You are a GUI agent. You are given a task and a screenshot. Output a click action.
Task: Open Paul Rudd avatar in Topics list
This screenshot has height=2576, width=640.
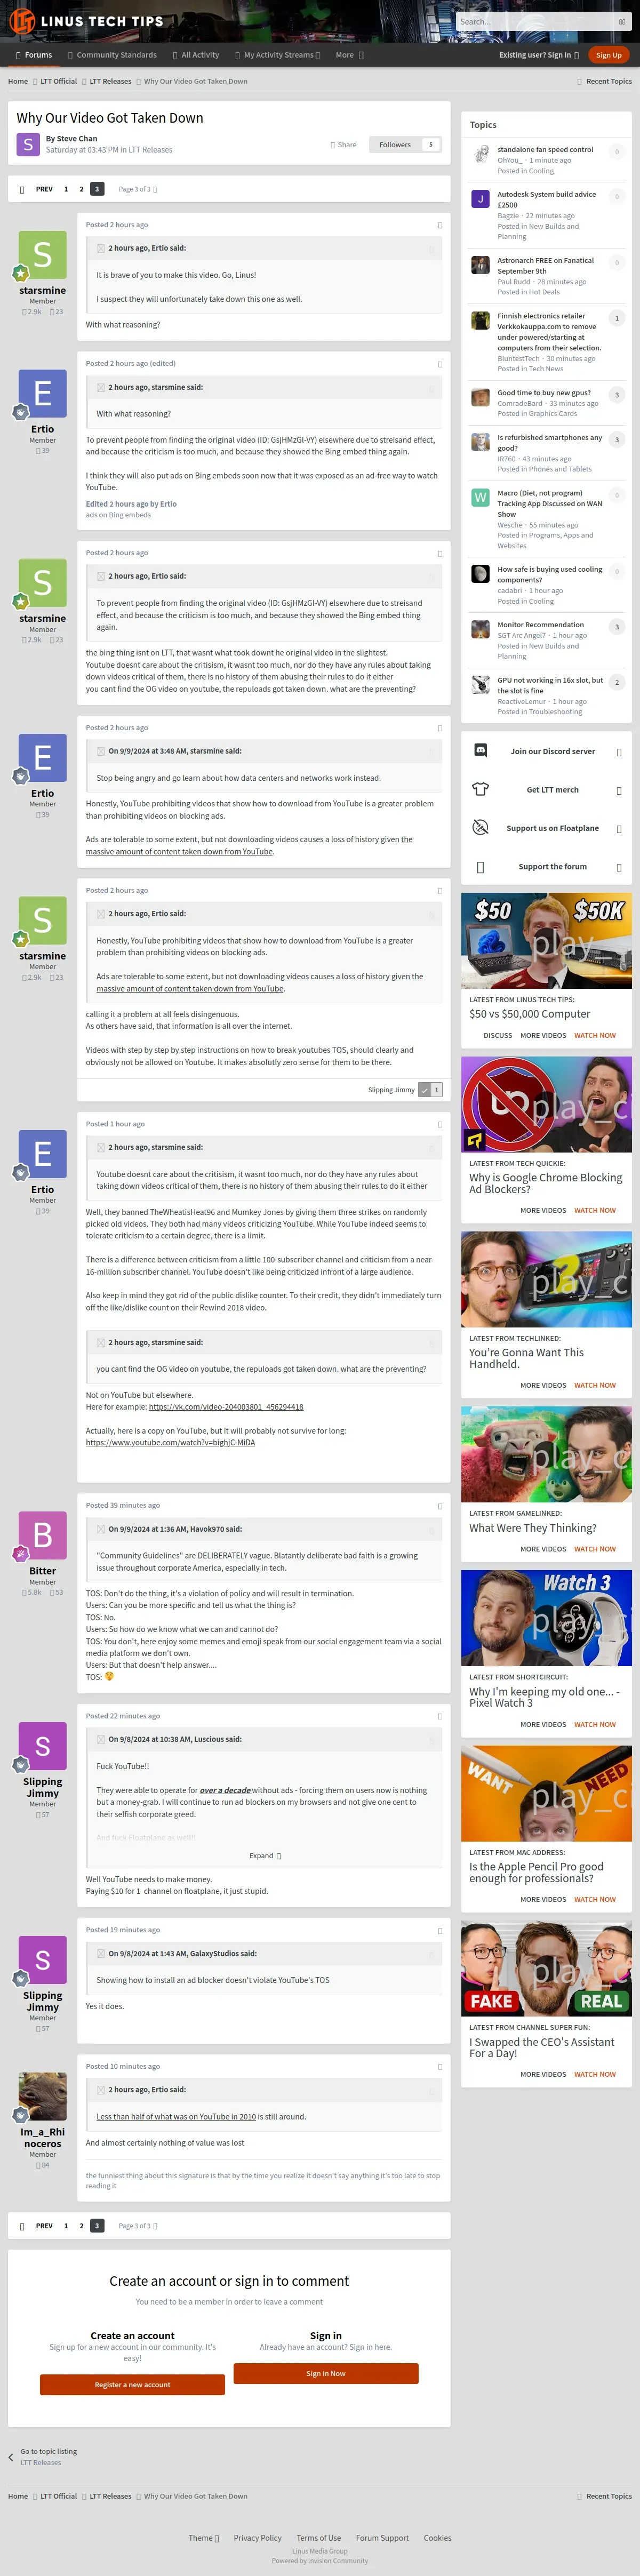point(480,265)
